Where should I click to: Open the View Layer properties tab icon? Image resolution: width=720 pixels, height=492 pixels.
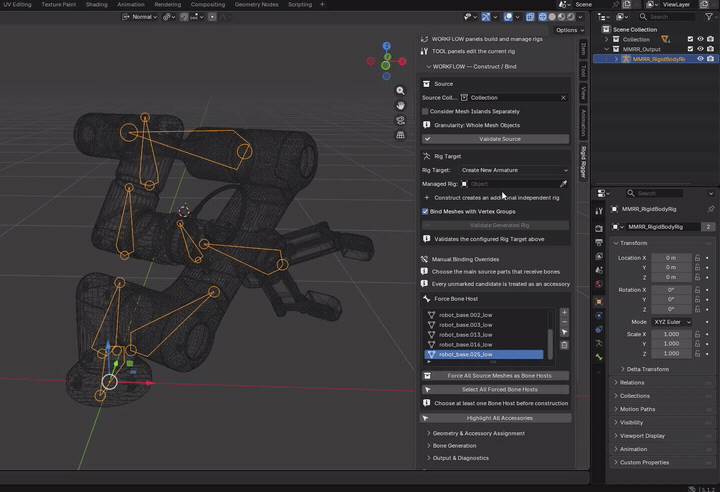point(599,256)
